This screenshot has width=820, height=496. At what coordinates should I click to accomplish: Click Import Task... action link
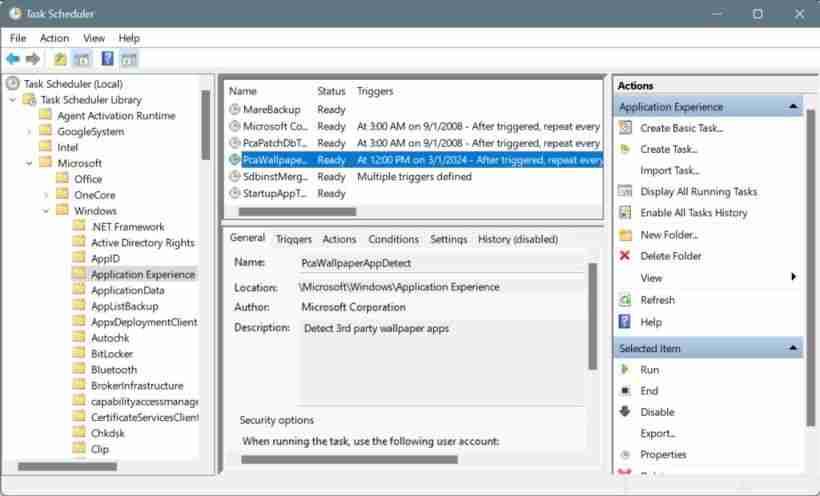pos(670,171)
